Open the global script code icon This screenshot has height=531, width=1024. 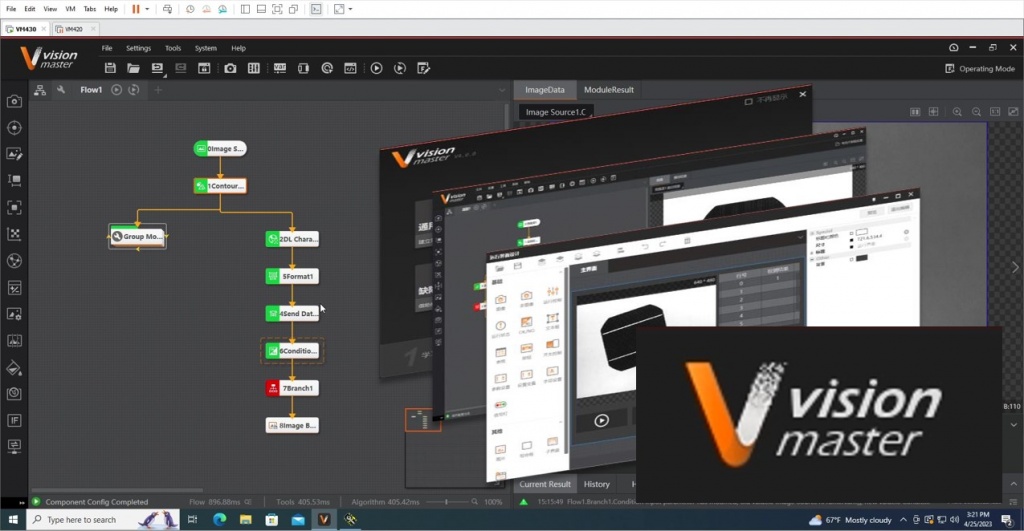point(350,68)
